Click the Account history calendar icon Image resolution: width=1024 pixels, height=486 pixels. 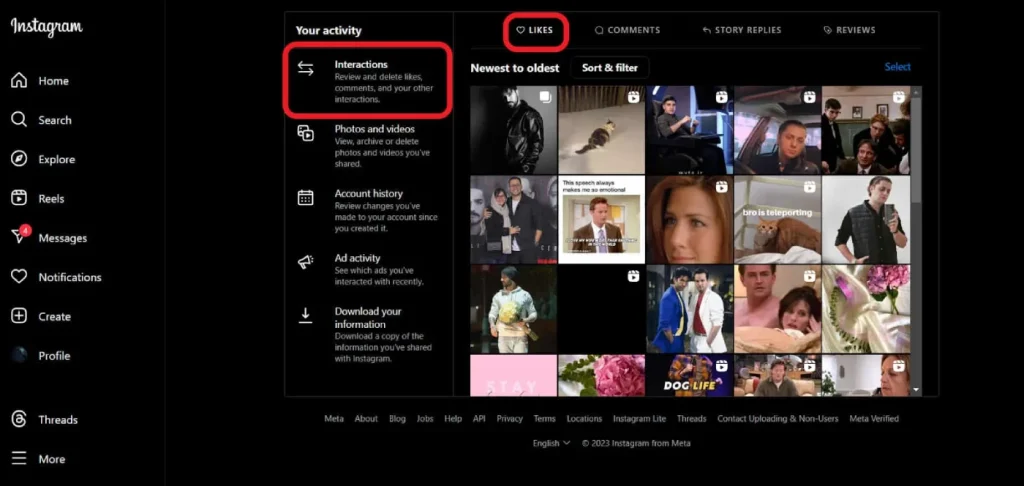click(306, 197)
